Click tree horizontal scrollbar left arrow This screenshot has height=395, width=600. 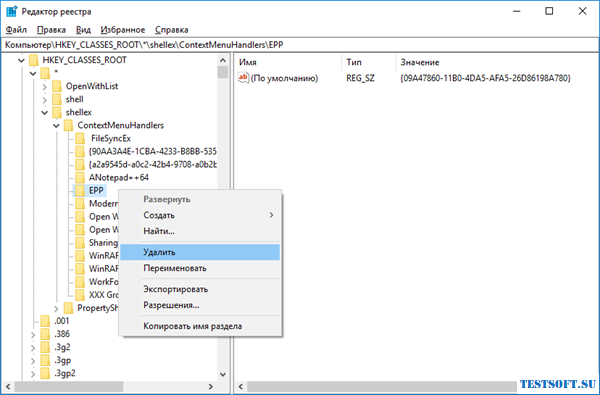click(8, 387)
